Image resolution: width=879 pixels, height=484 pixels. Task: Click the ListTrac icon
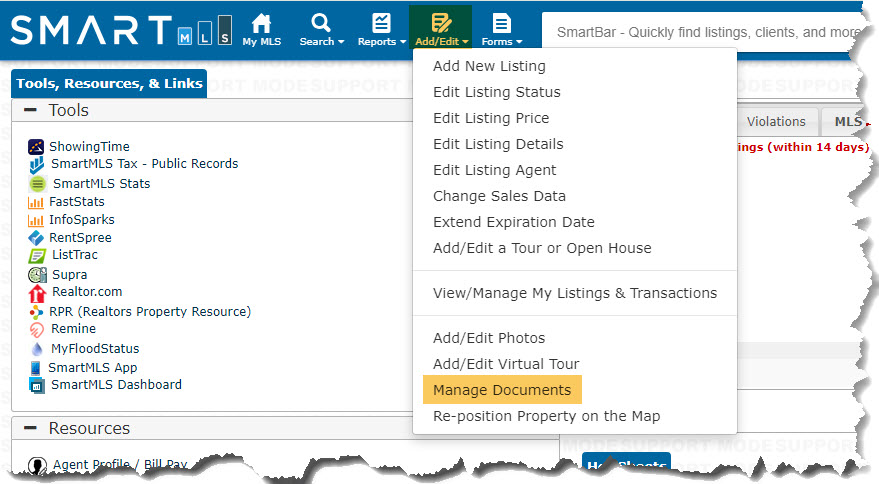[37, 256]
